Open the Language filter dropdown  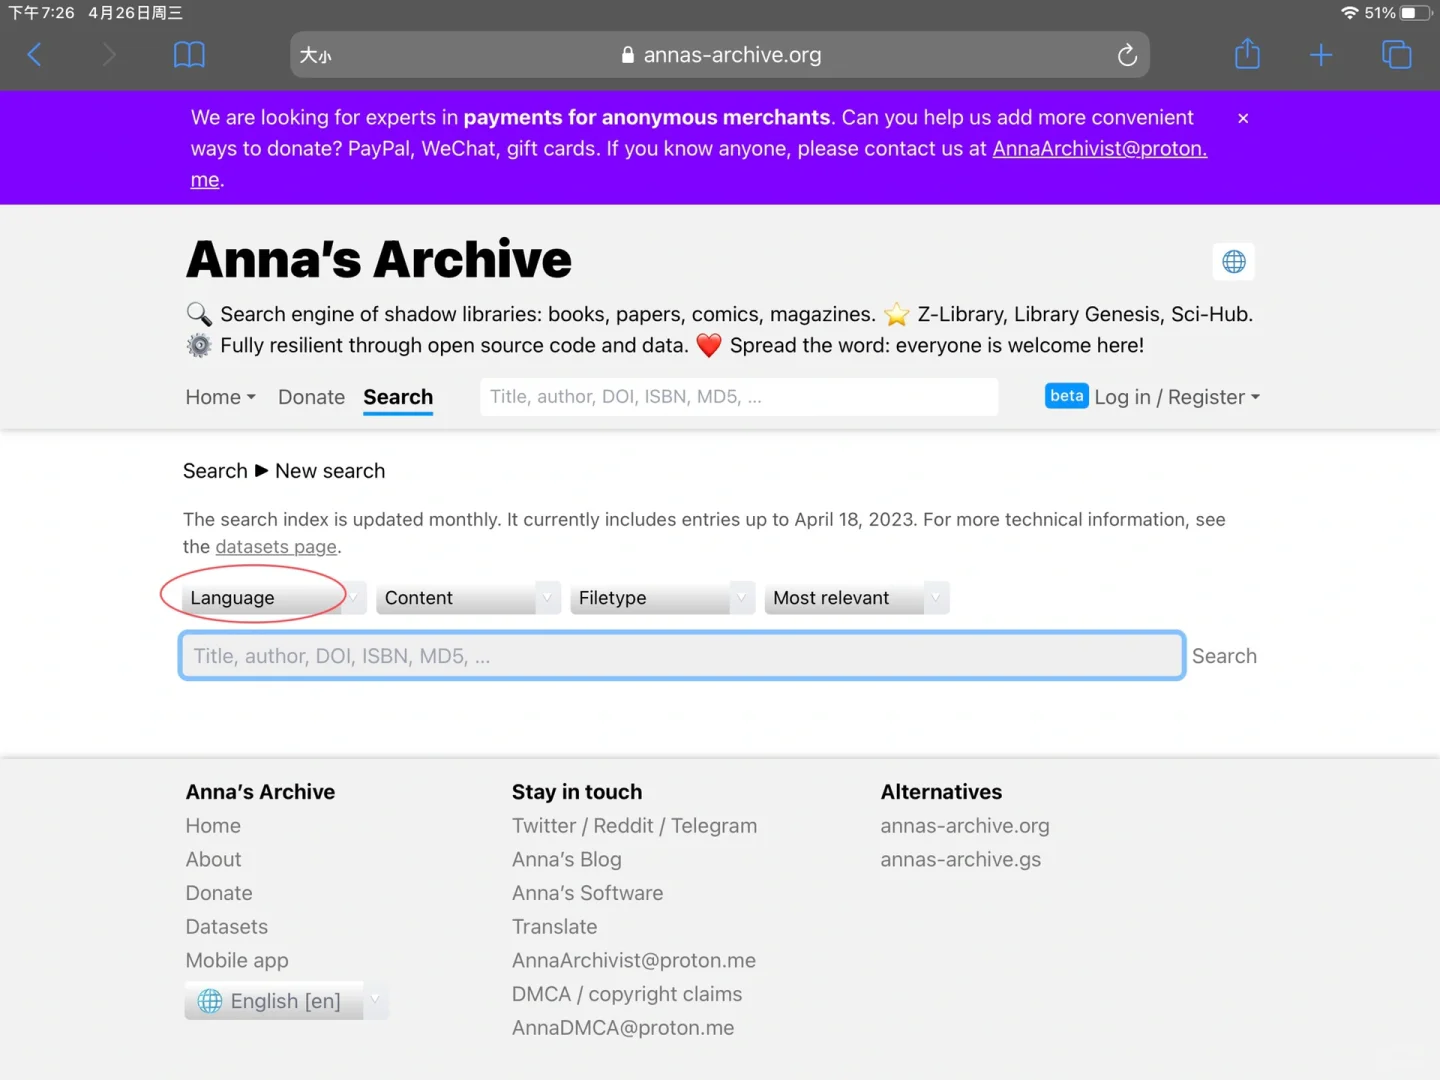(x=273, y=598)
